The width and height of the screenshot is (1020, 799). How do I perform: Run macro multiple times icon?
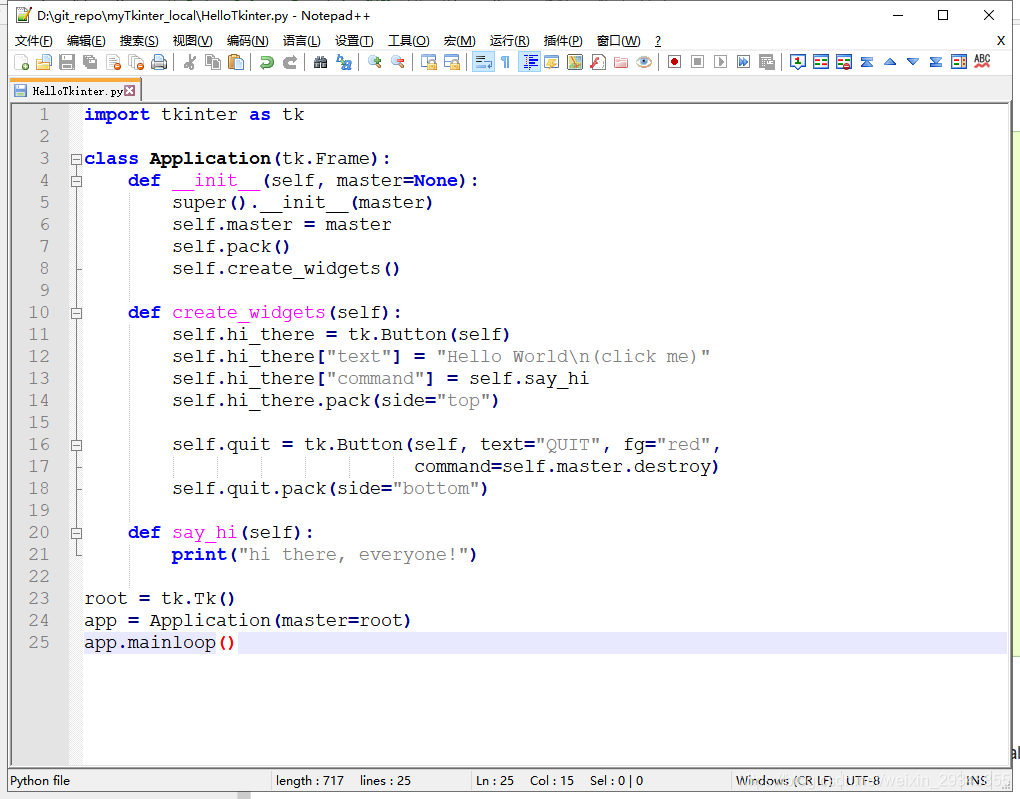click(x=744, y=62)
